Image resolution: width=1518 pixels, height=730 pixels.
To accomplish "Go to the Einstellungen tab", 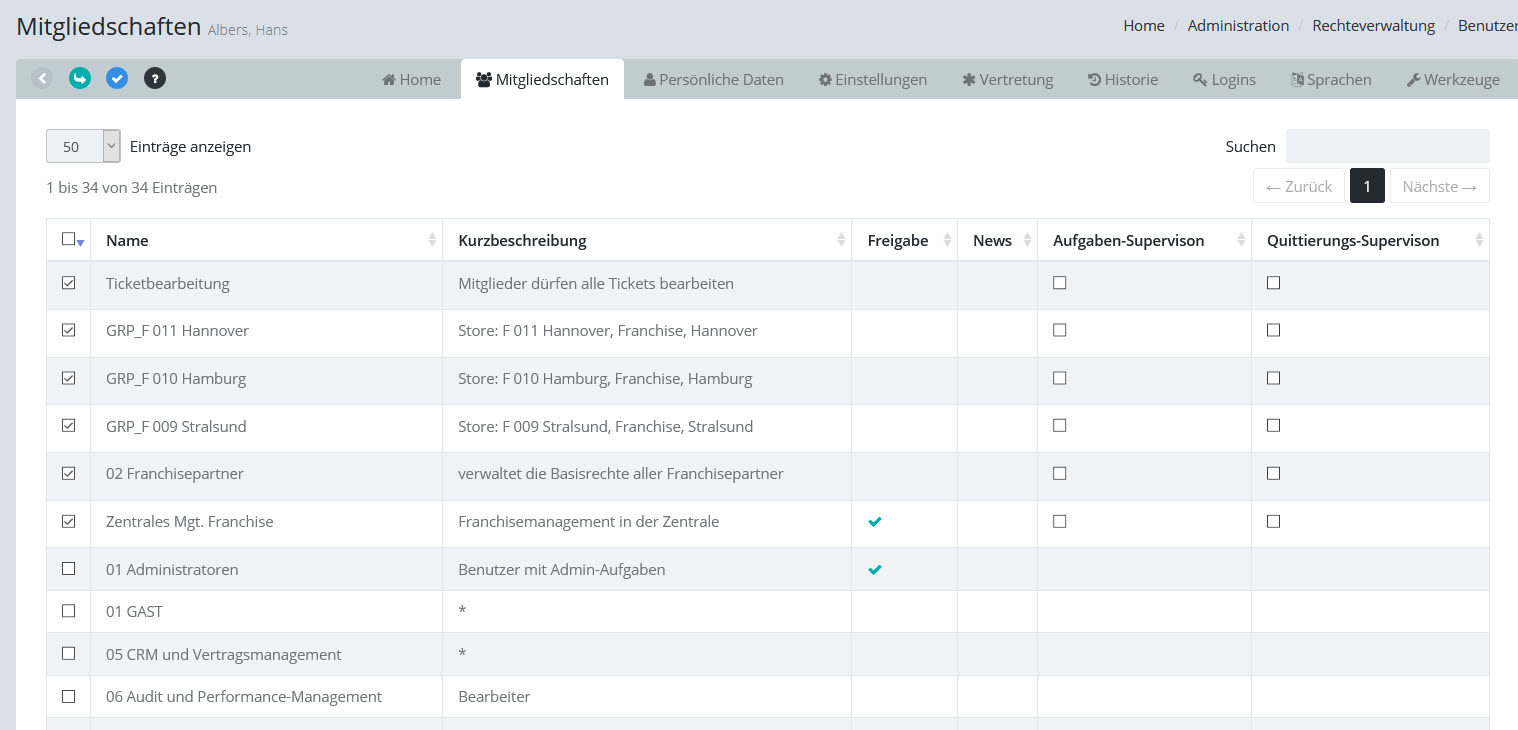I will tap(872, 80).
